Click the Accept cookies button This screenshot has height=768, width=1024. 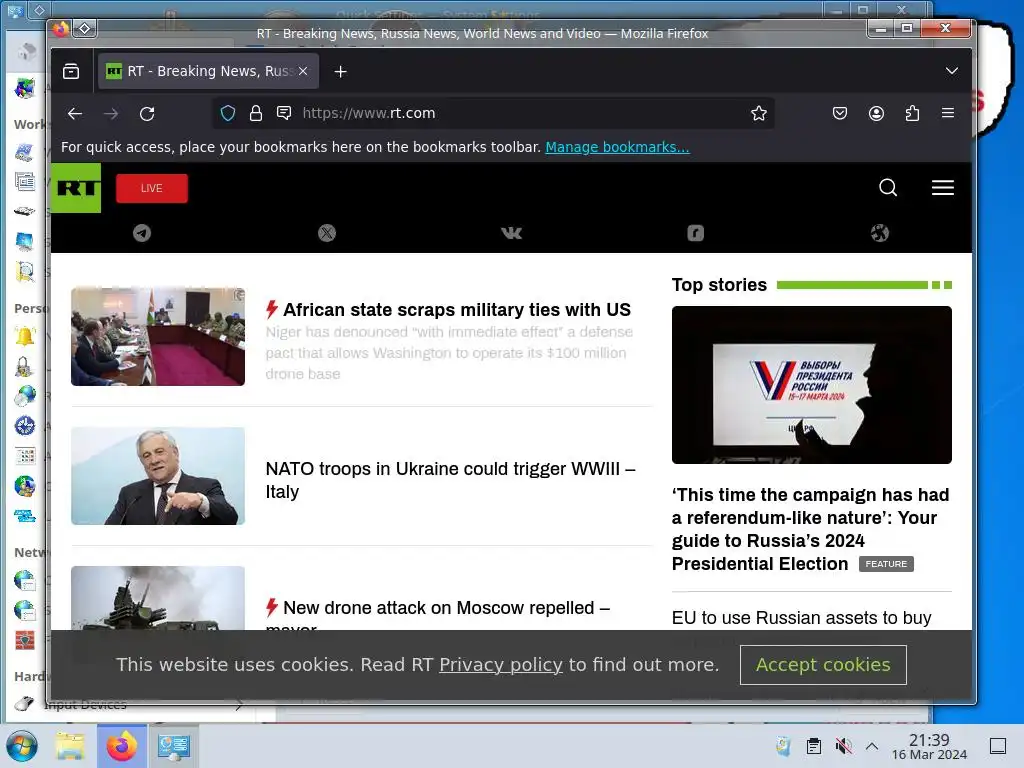823,665
